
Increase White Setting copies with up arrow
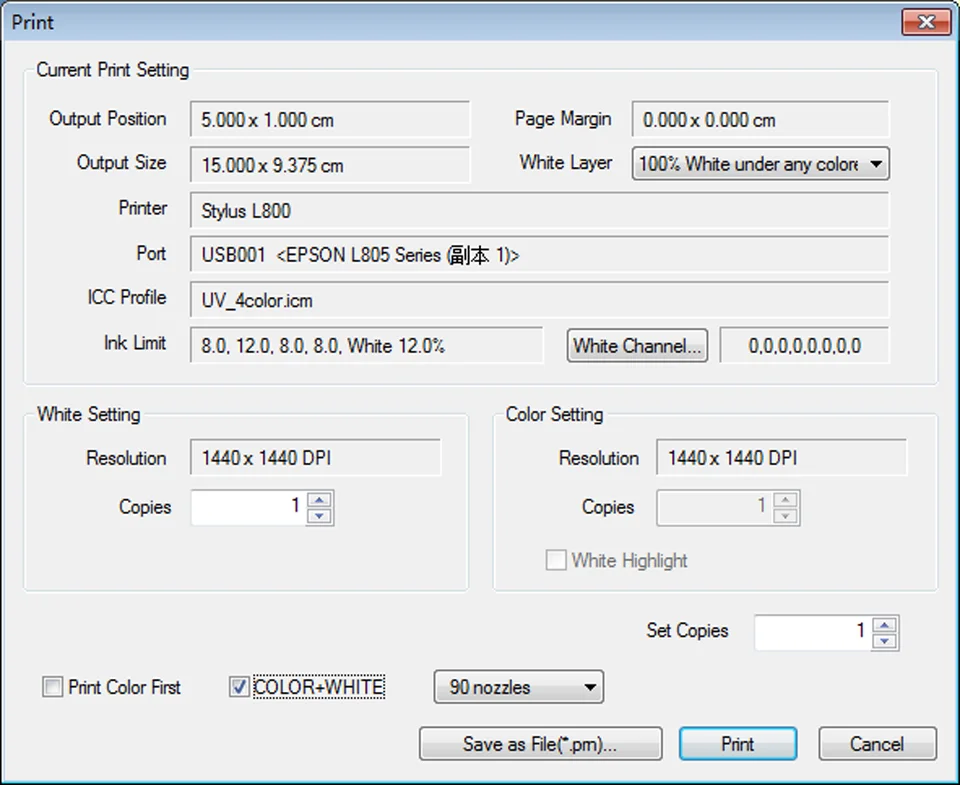tap(319, 500)
